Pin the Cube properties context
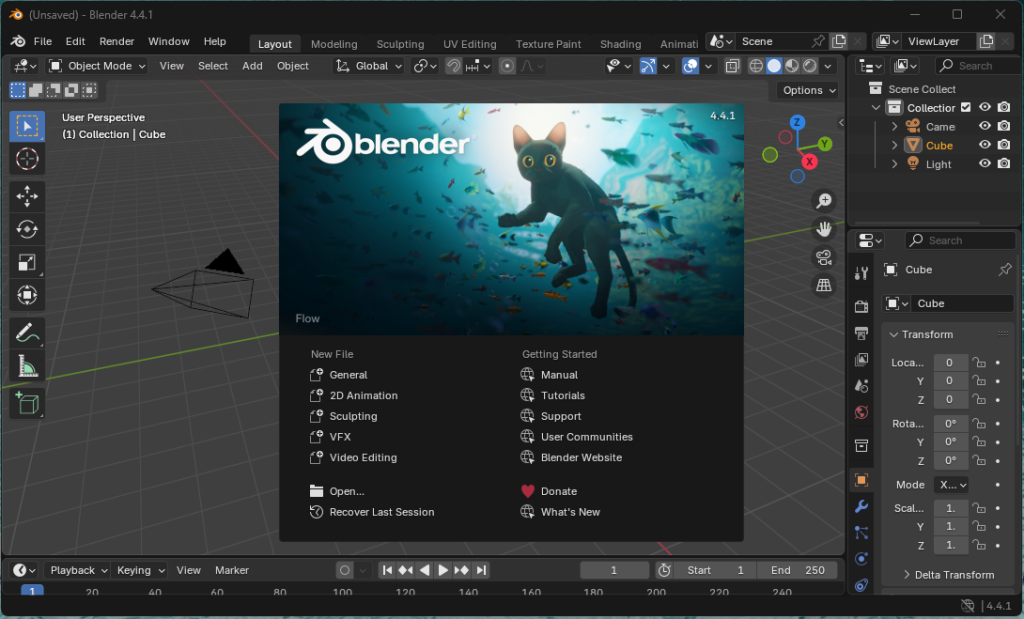 (1004, 270)
